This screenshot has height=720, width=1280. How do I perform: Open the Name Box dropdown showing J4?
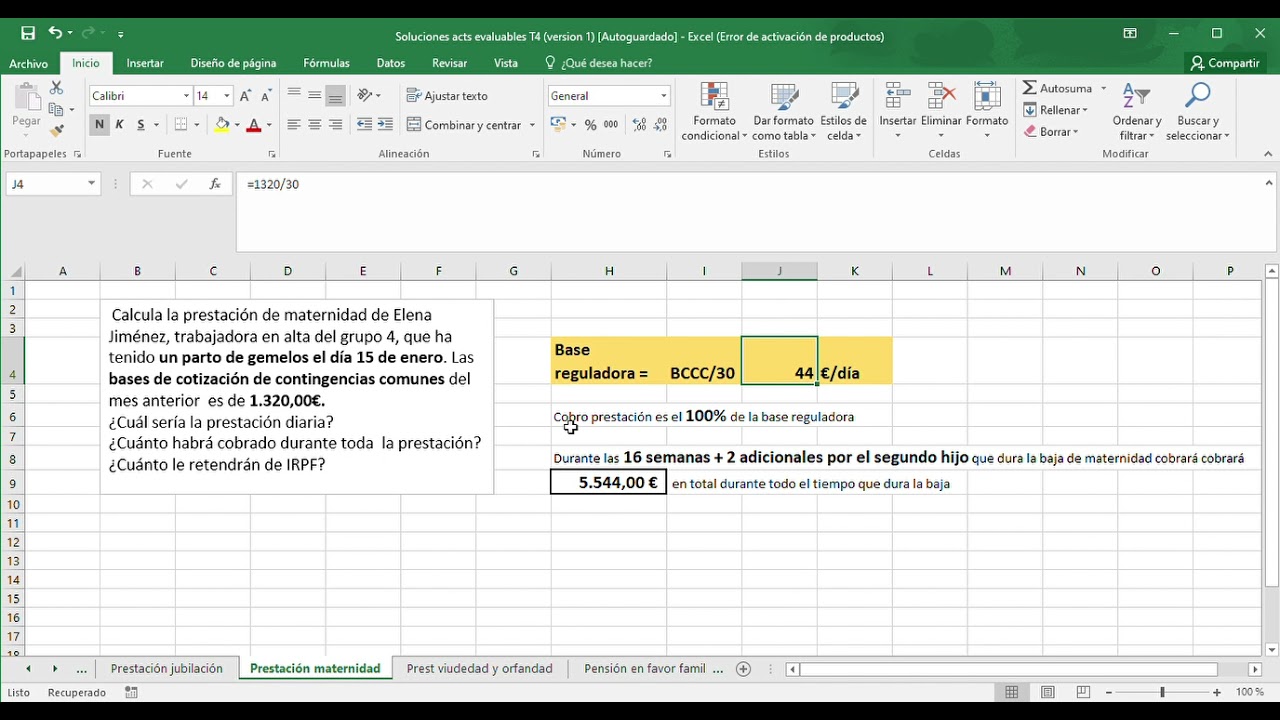pyautogui.click(x=92, y=184)
